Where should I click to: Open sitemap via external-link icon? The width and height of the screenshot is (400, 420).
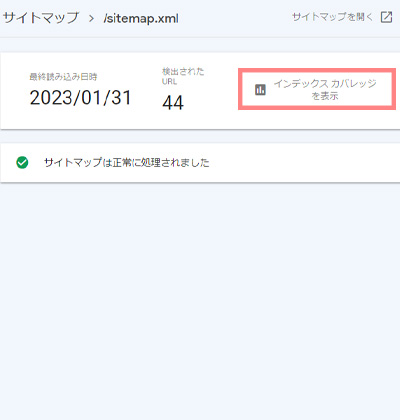click(x=386, y=17)
